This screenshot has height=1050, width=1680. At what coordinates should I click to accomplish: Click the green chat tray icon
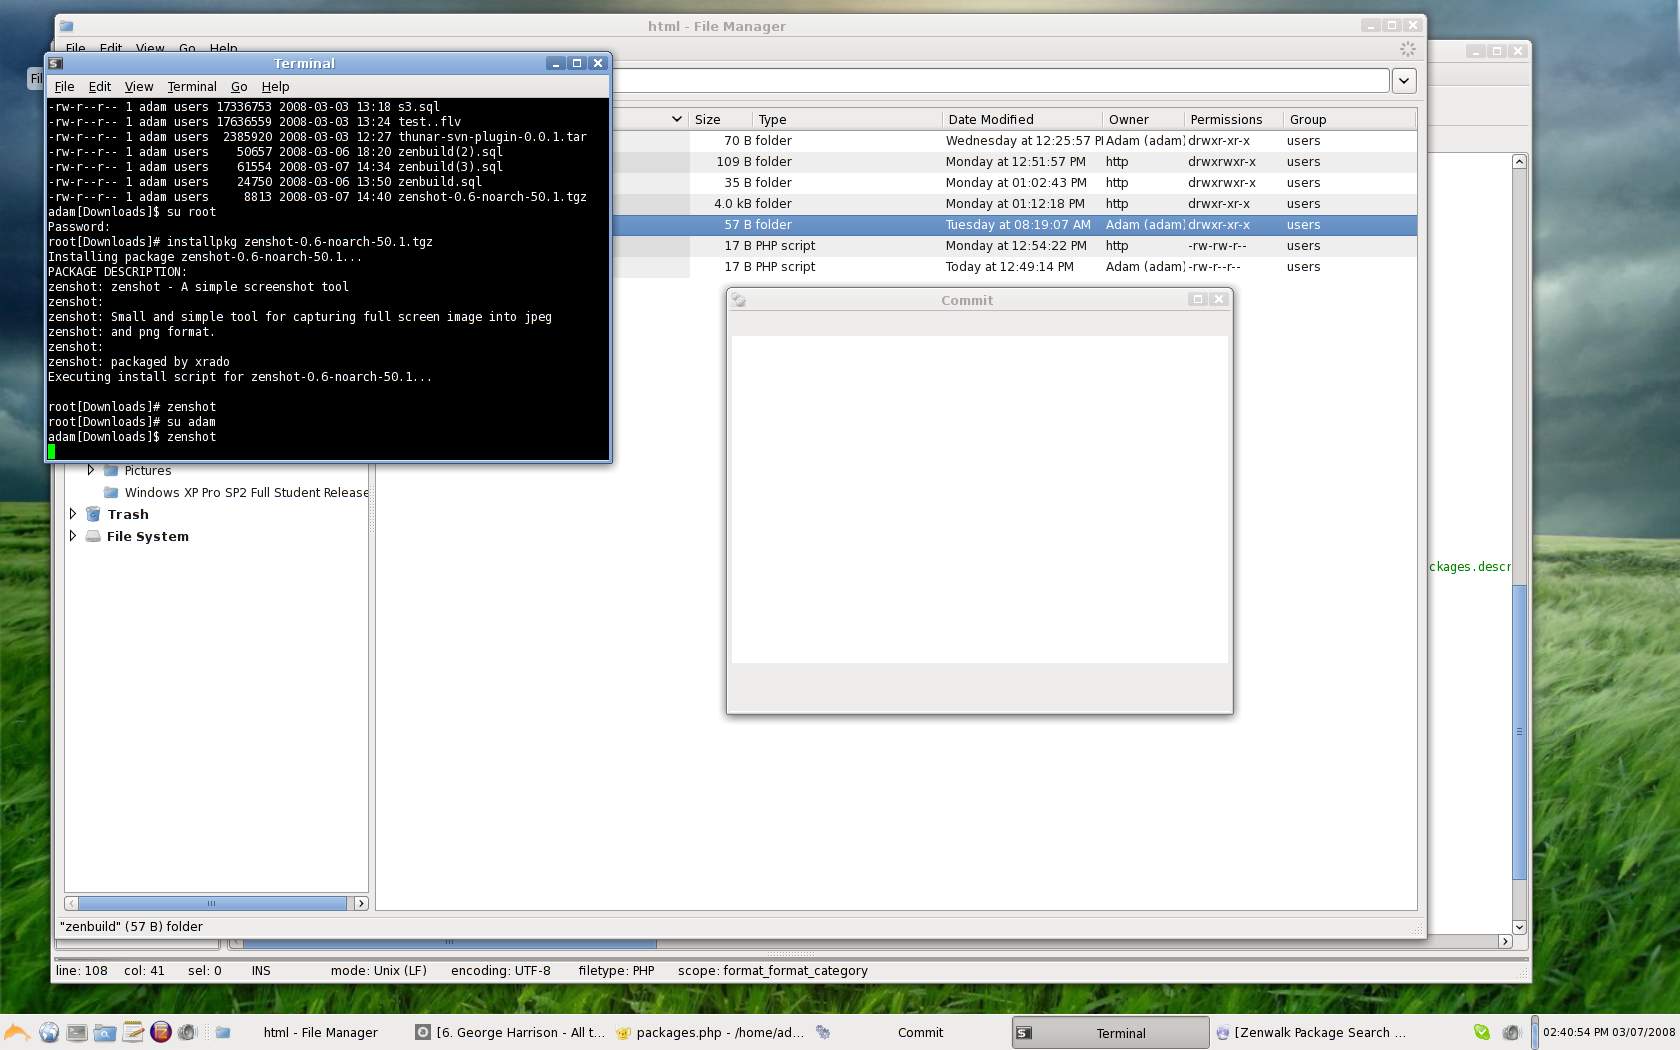[1481, 1032]
